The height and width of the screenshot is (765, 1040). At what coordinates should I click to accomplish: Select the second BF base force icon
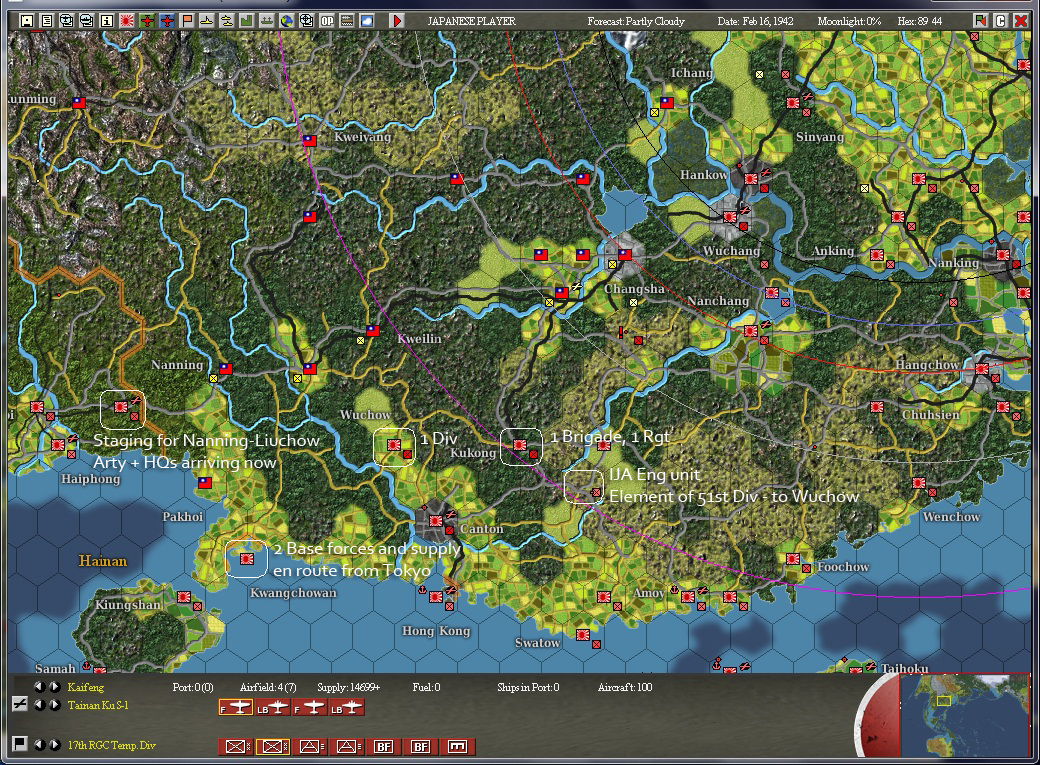[x=421, y=746]
